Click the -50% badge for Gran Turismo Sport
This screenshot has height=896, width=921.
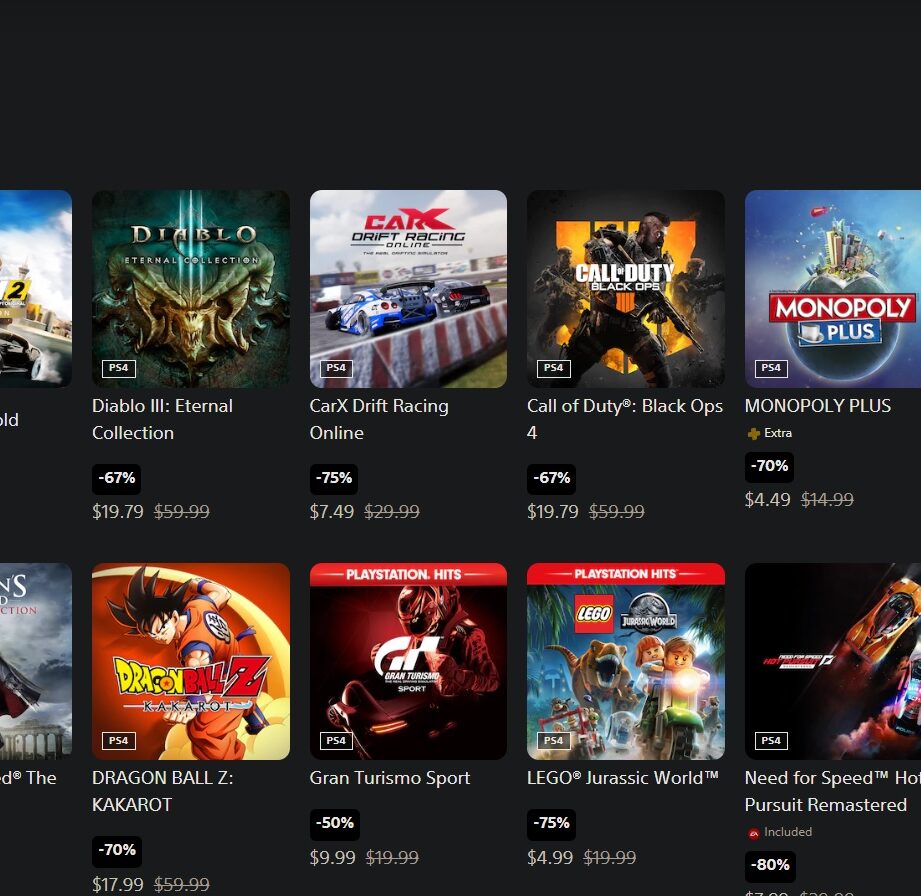(334, 823)
